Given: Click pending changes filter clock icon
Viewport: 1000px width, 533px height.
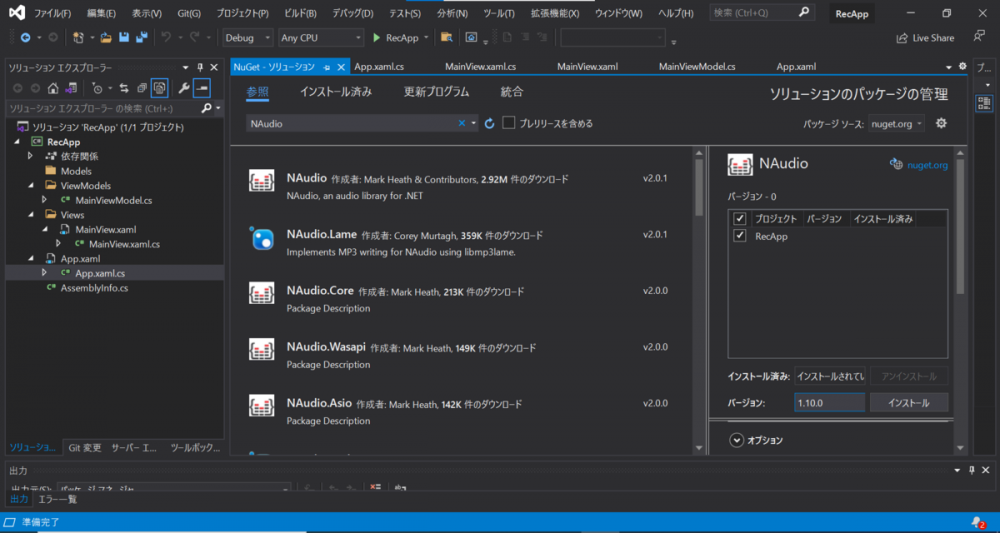Looking at the screenshot, I should (x=97, y=88).
